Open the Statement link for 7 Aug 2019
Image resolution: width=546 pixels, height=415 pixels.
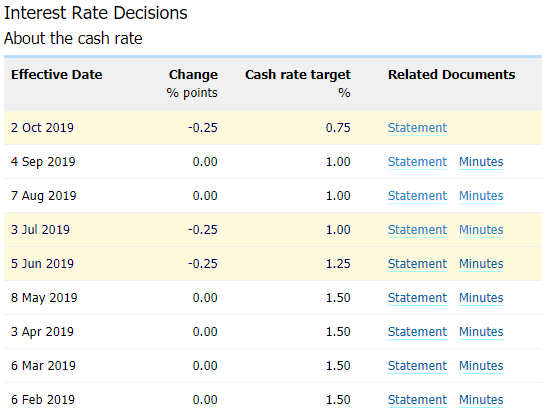pyautogui.click(x=417, y=196)
